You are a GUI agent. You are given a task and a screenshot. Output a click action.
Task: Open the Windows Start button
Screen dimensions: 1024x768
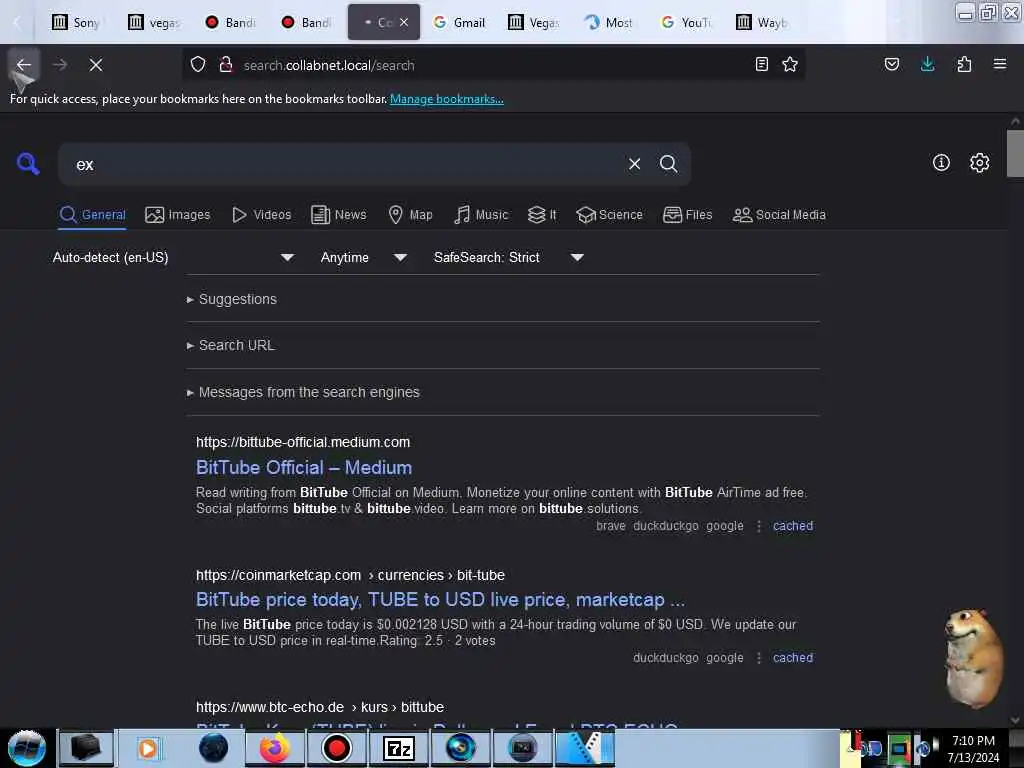coord(27,748)
